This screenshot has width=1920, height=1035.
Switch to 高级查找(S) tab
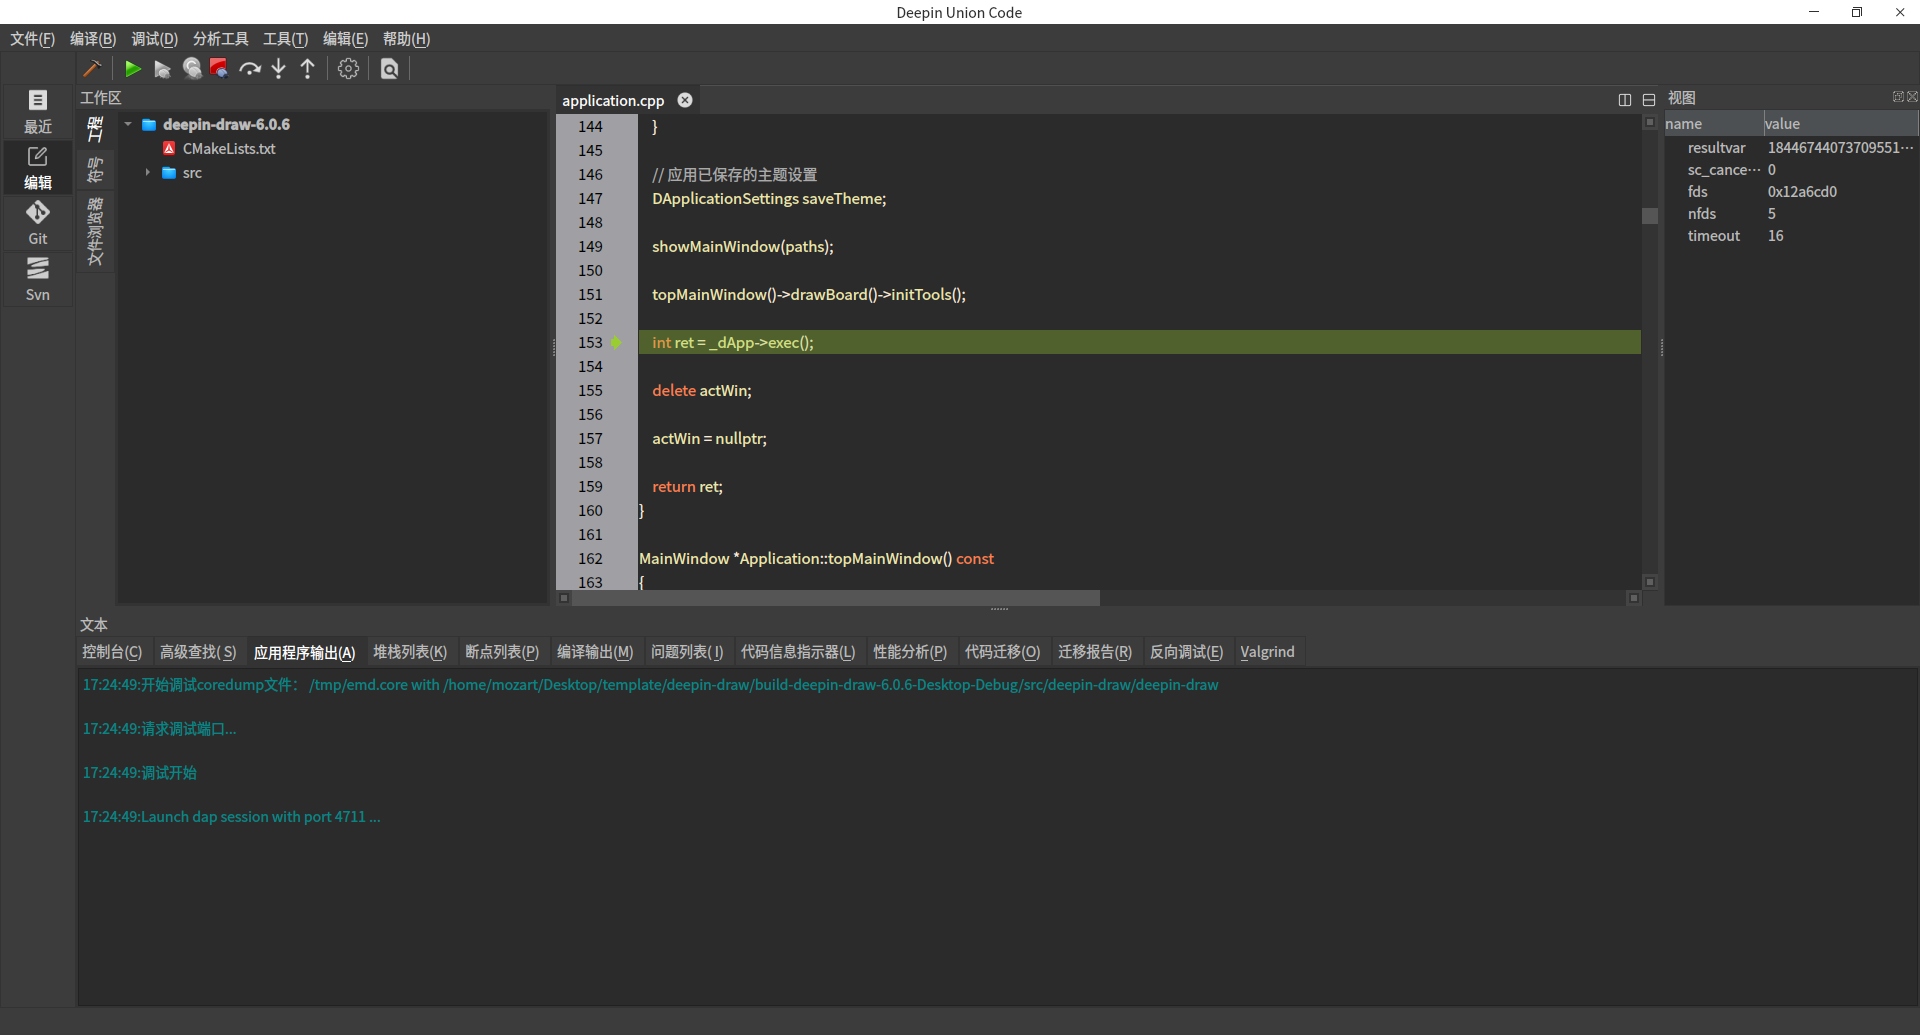(x=198, y=652)
